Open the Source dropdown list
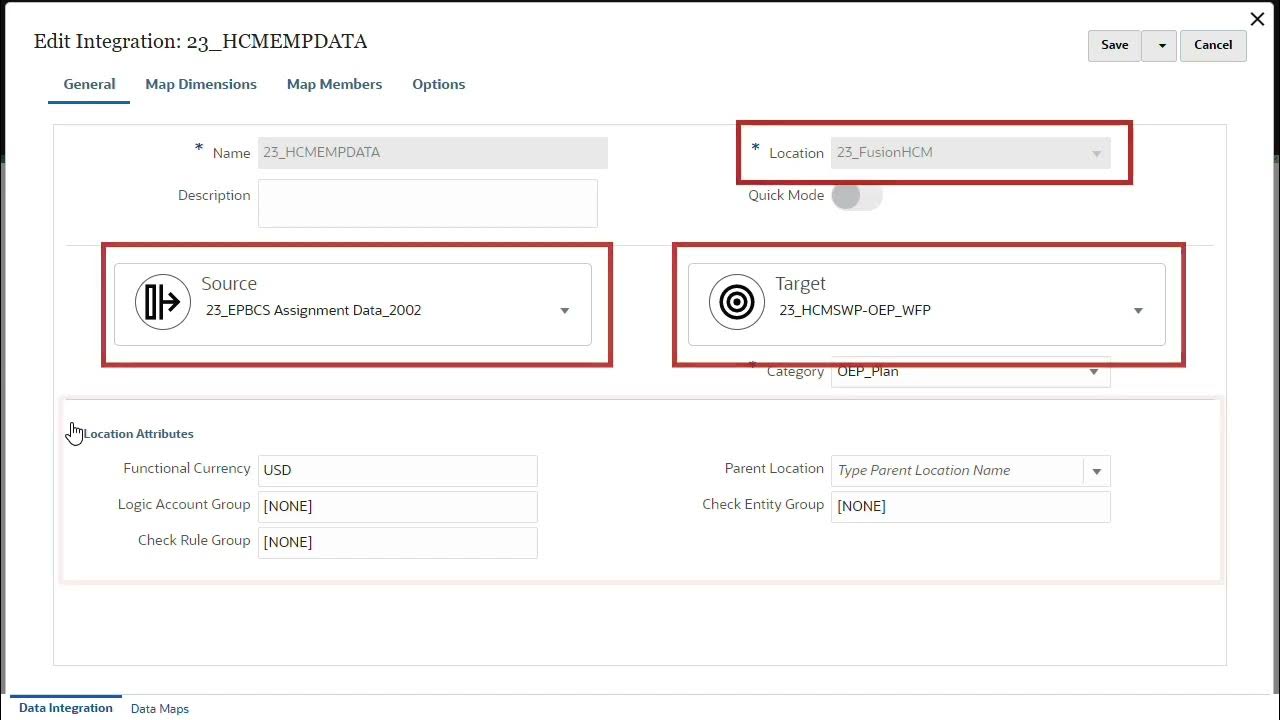Viewport: 1280px width, 720px height. (x=564, y=311)
